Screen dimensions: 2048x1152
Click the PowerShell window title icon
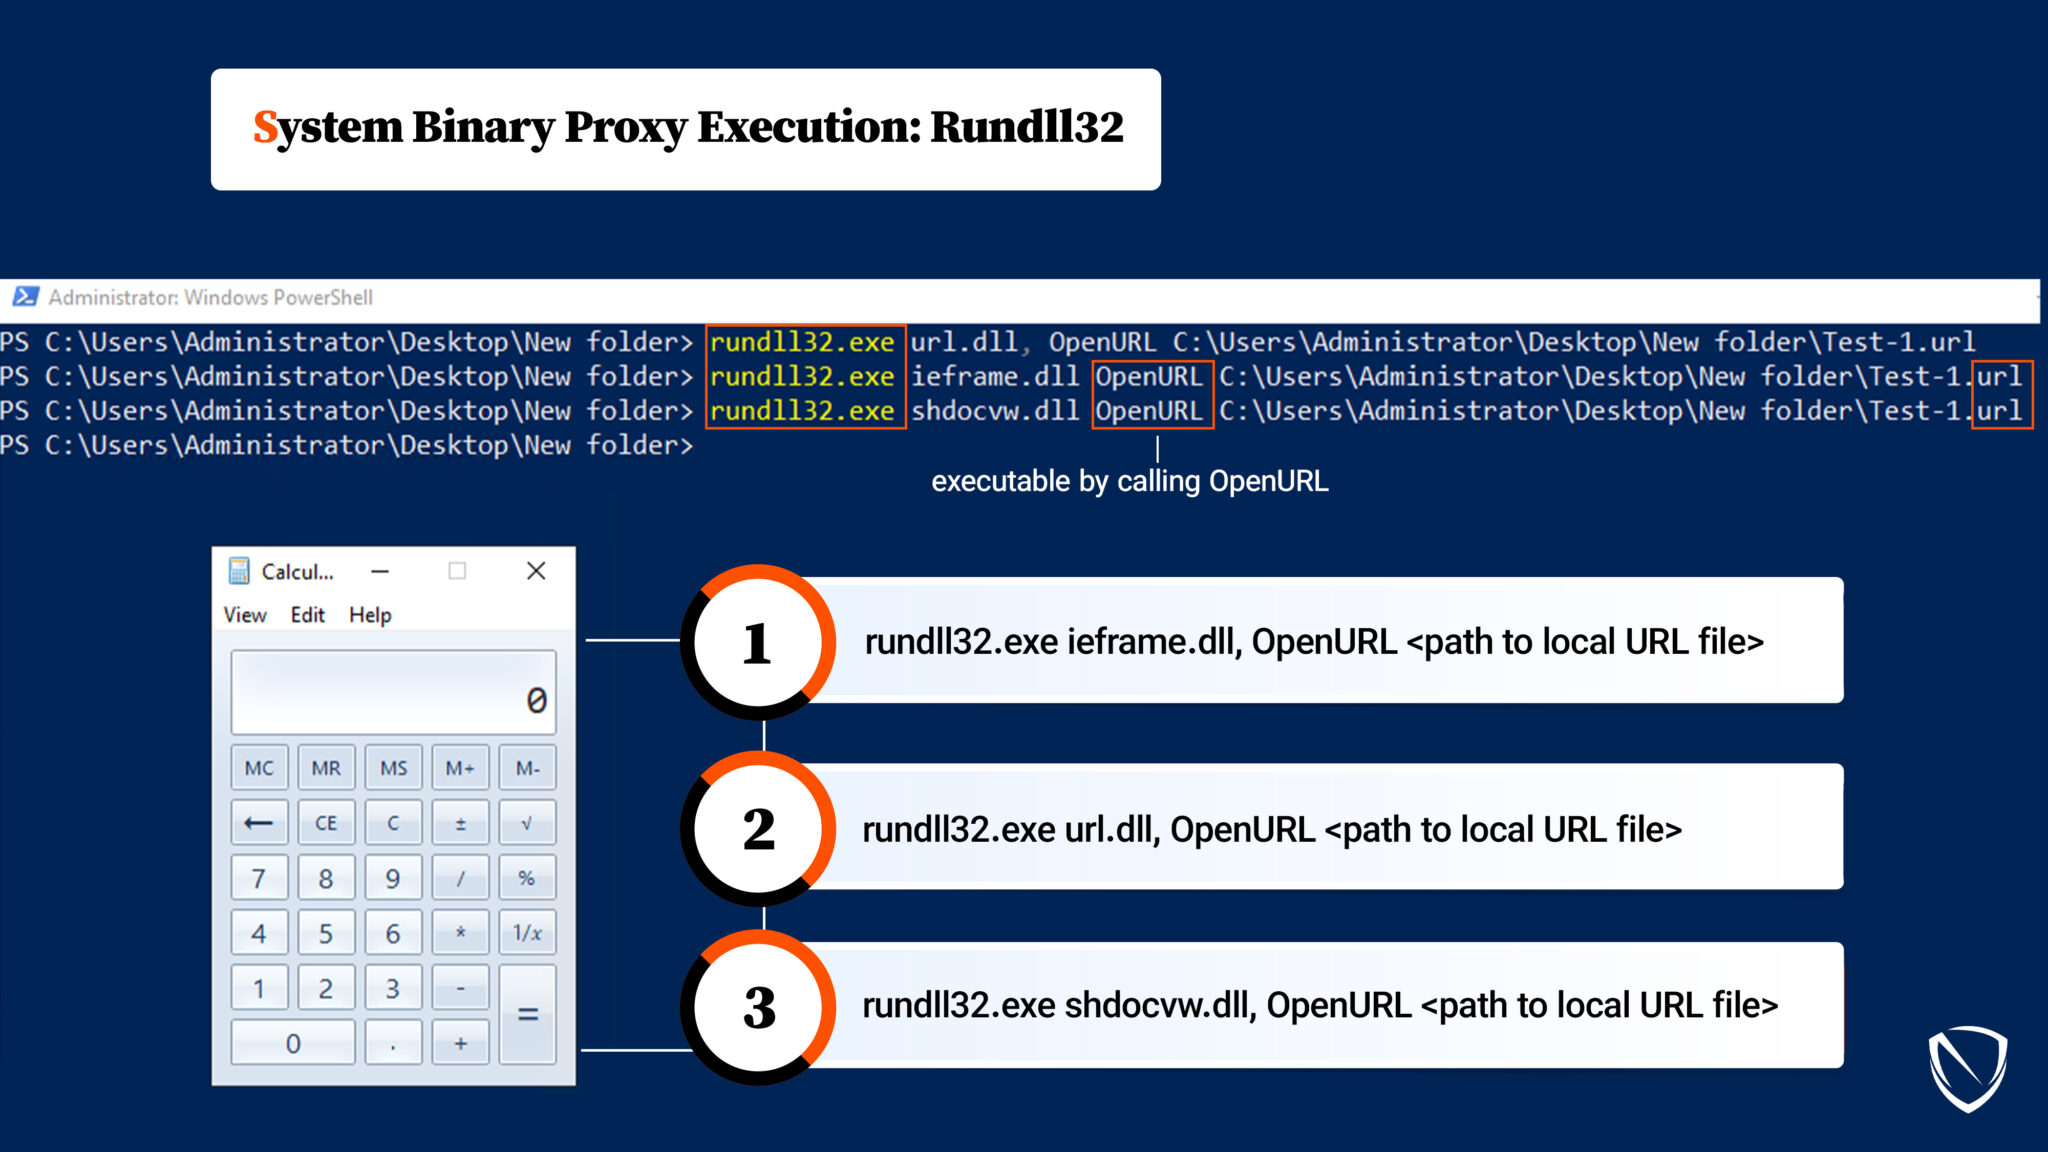tap(25, 297)
